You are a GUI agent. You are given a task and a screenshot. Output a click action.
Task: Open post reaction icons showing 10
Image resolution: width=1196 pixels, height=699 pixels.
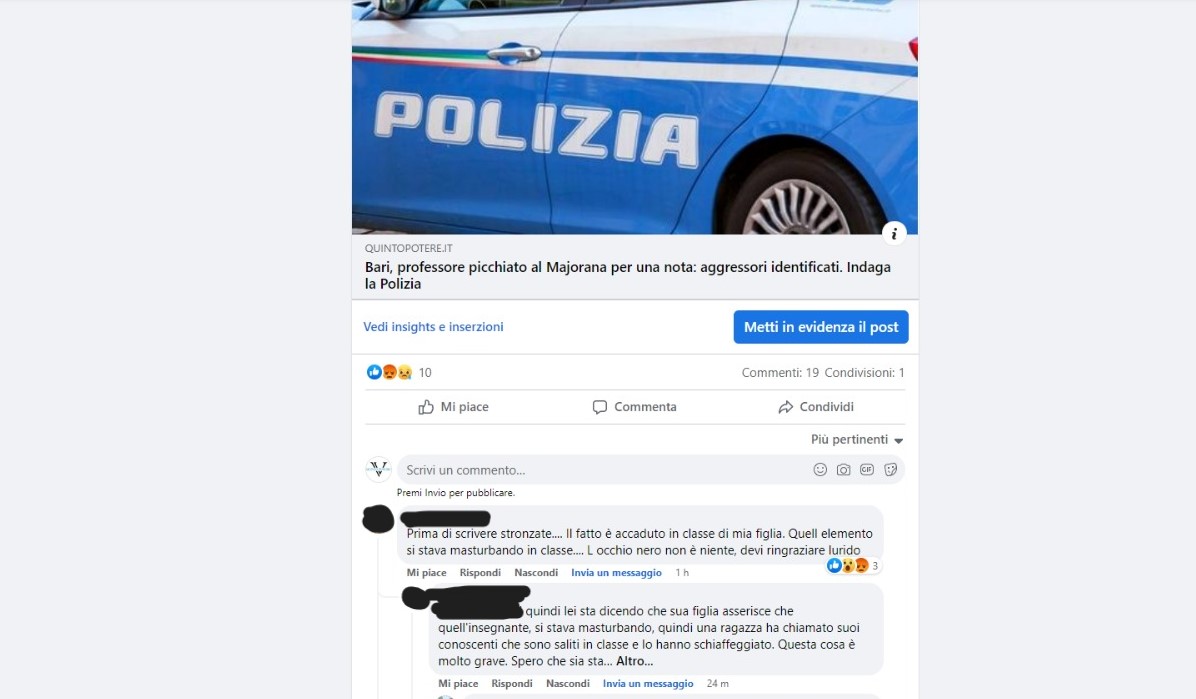(399, 372)
